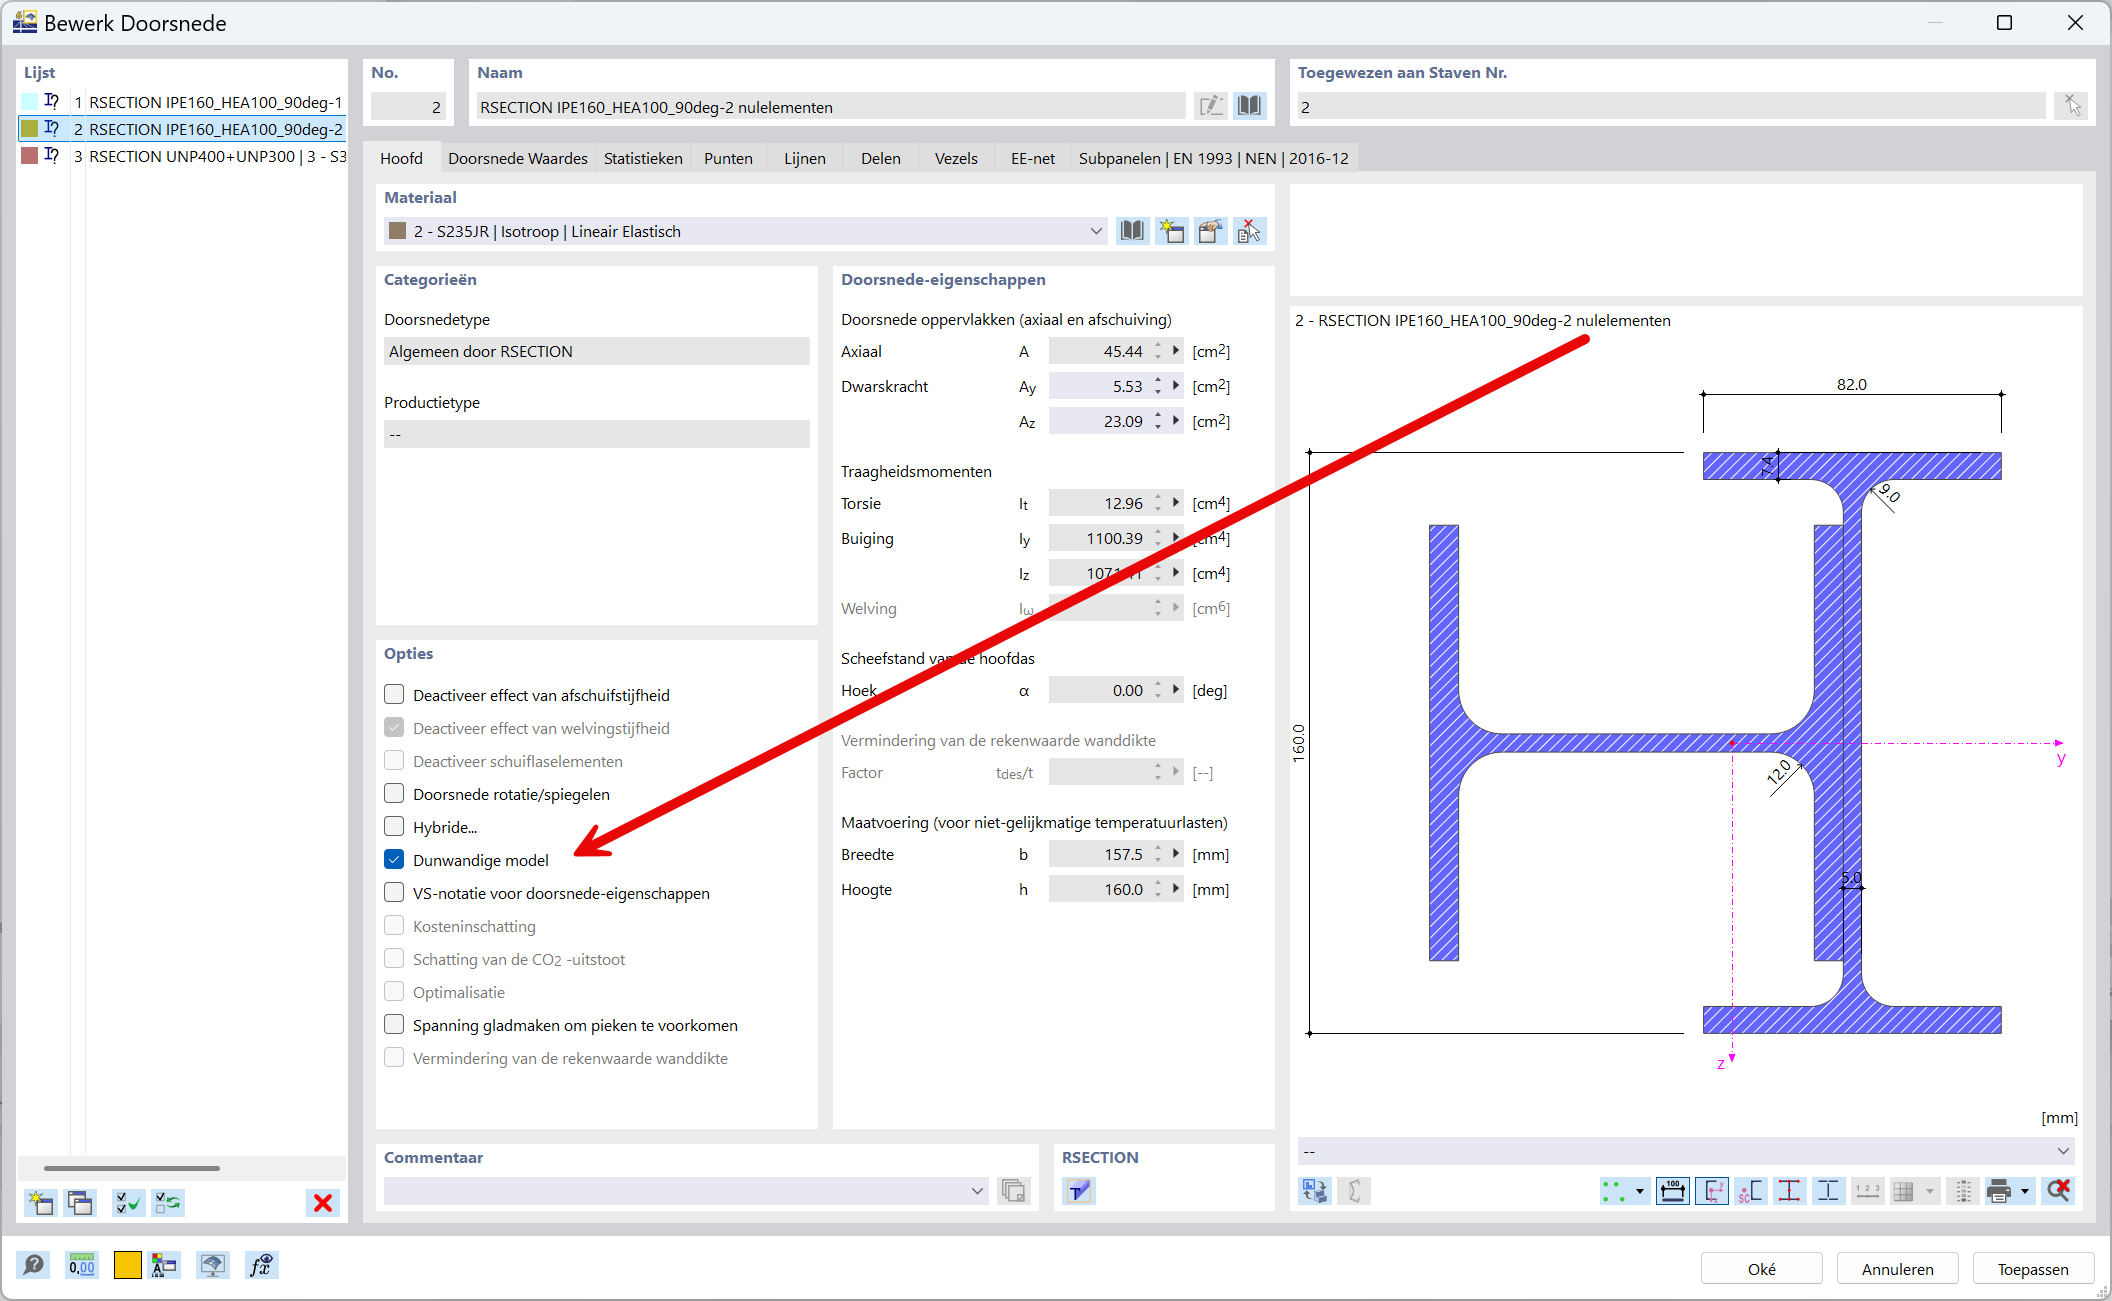
Task: Click the Oké button
Action: pyautogui.click(x=1761, y=1269)
